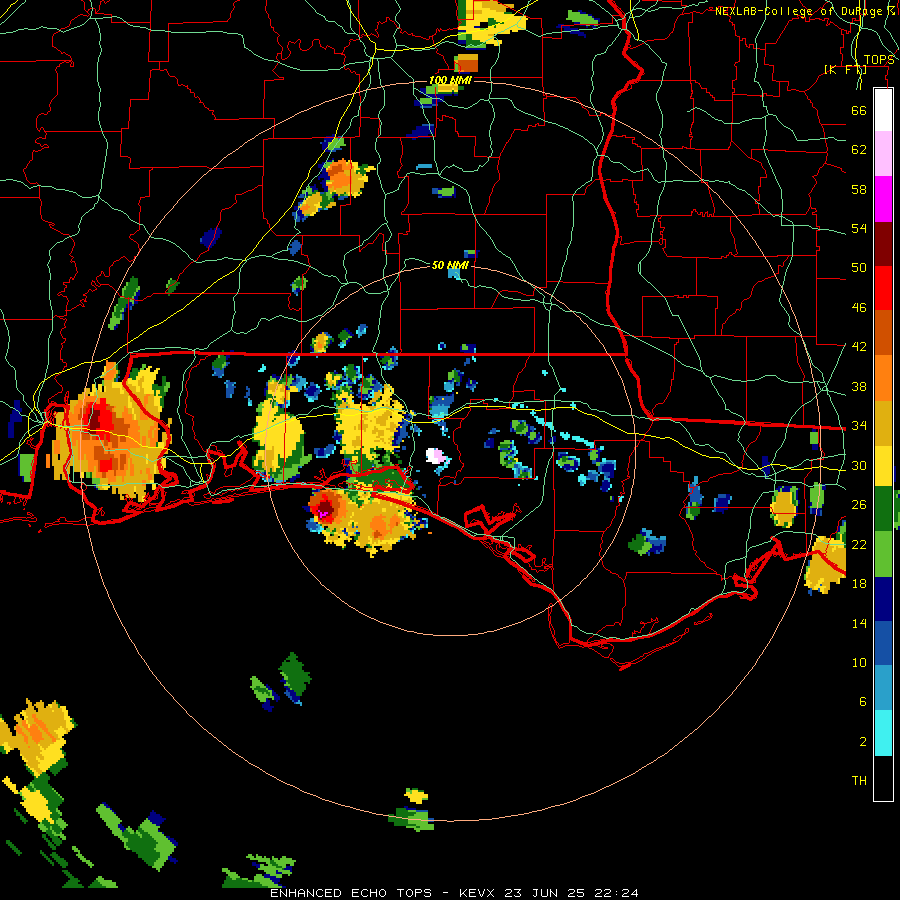Click the light green legend swatch

[x=883, y=554]
